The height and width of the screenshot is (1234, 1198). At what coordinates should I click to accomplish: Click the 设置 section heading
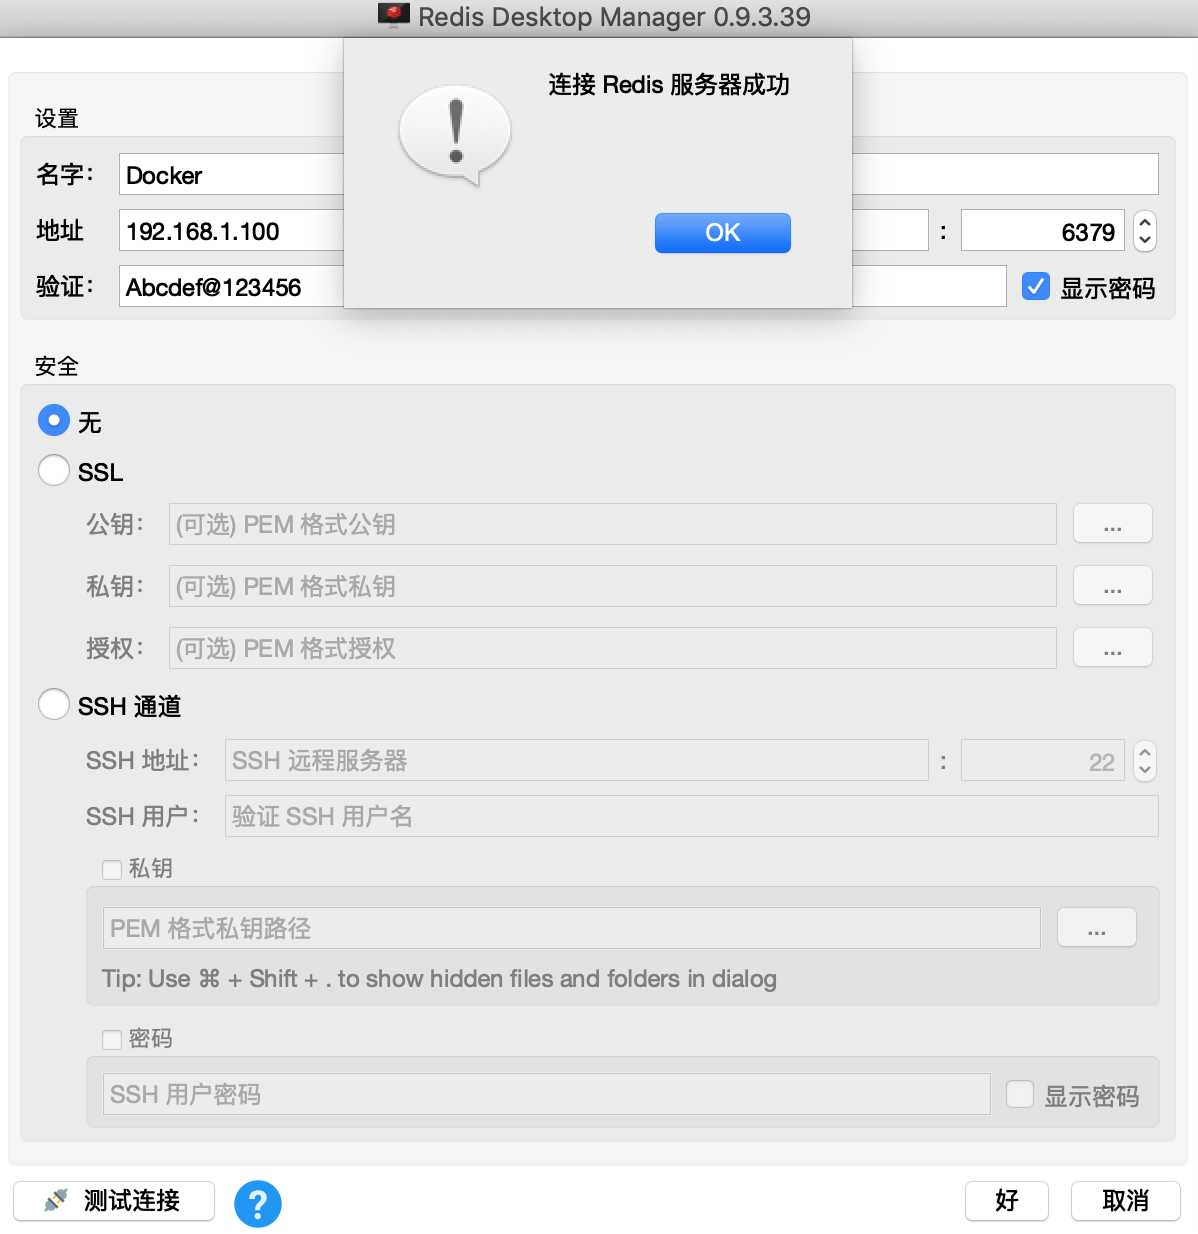[x=56, y=118]
